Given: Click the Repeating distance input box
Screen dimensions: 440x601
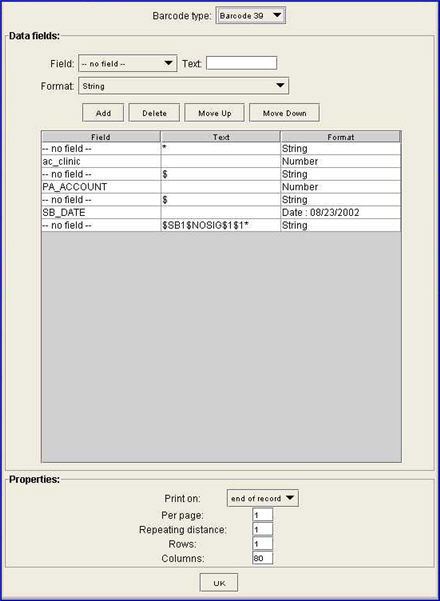Looking at the screenshot, I should point(263,529).
